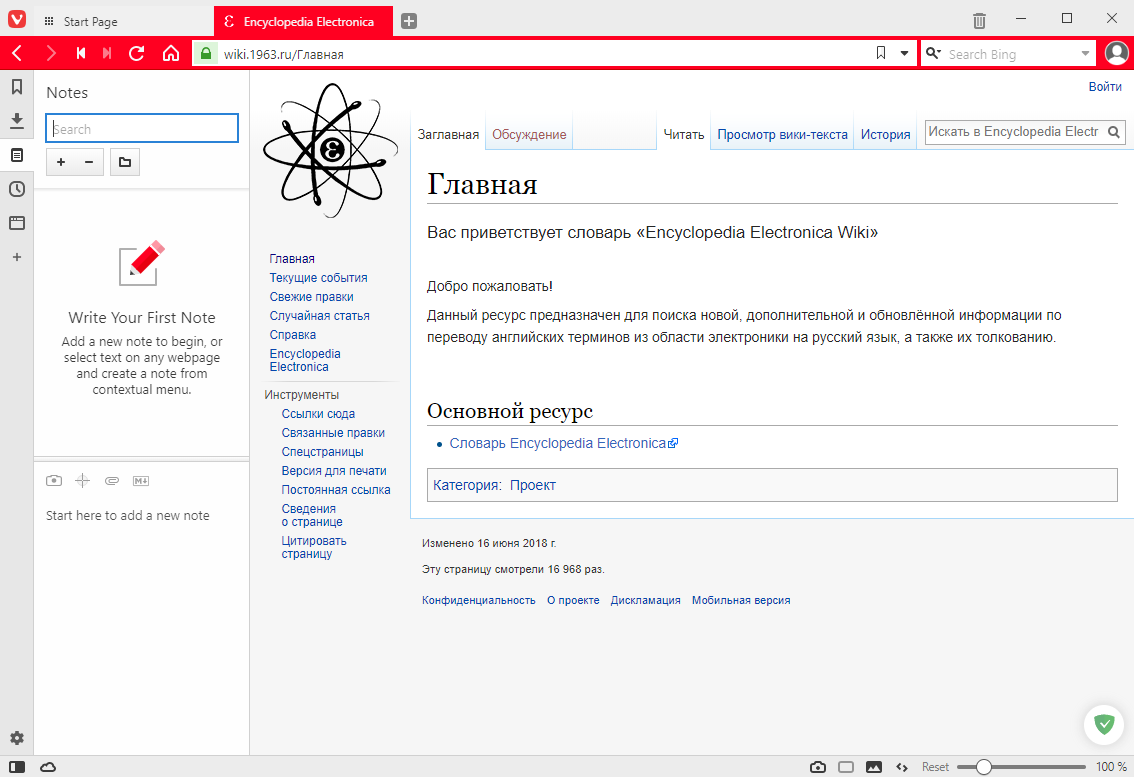Open the History panel clock icon
The height and width of the screenshot is (777, 1134).
tap(17, 189)
